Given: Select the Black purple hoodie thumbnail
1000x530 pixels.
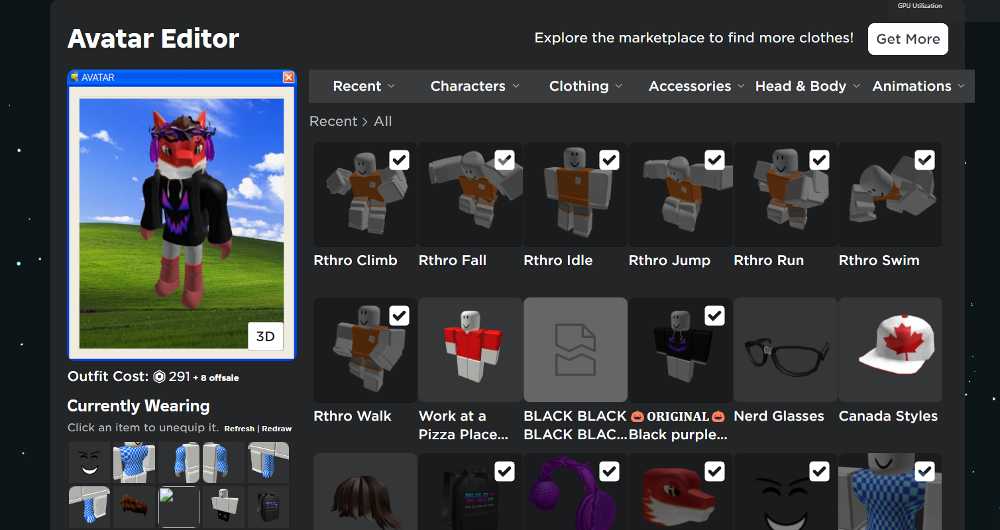Looking at the screenshot, I should 680,350.
